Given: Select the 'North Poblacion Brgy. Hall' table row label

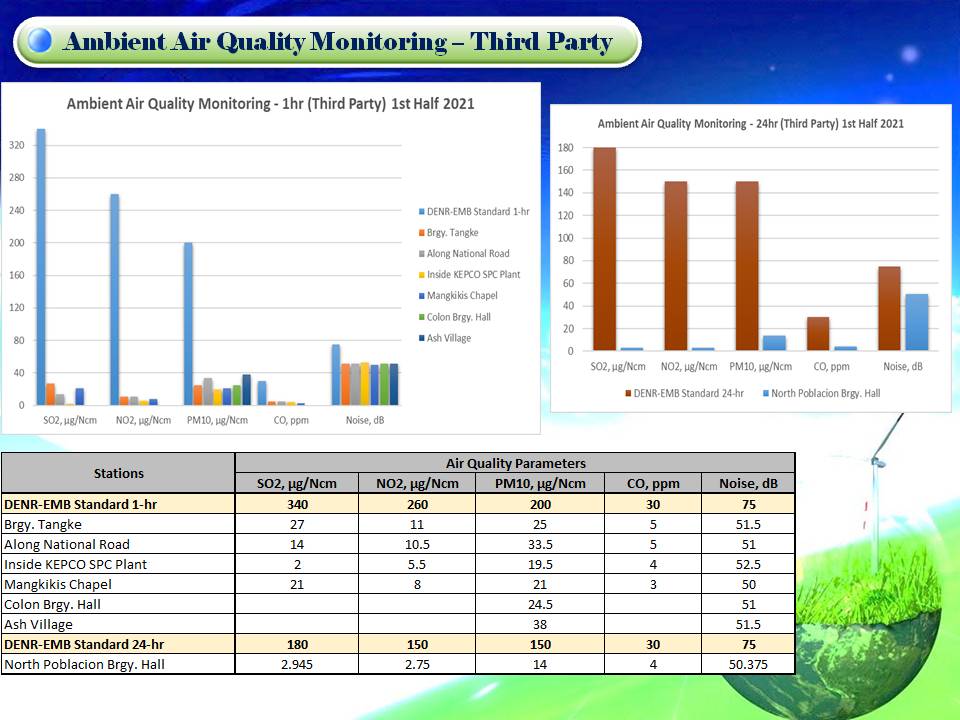Looking at the screenshot, I should pyautogui.click(x=84, y=665).
